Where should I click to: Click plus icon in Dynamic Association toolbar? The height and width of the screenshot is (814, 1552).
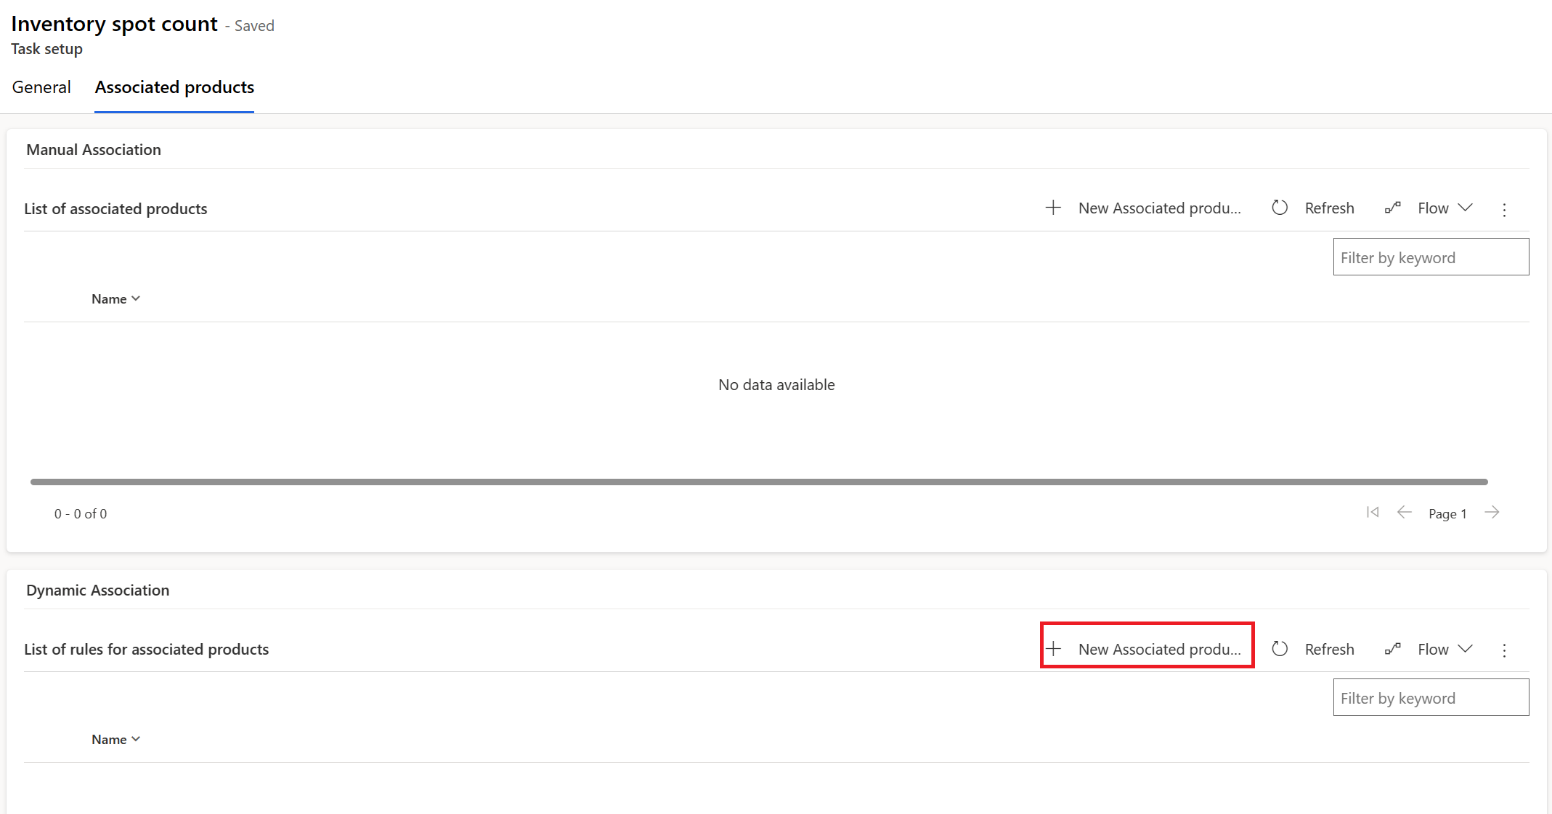pos(1053,649)
